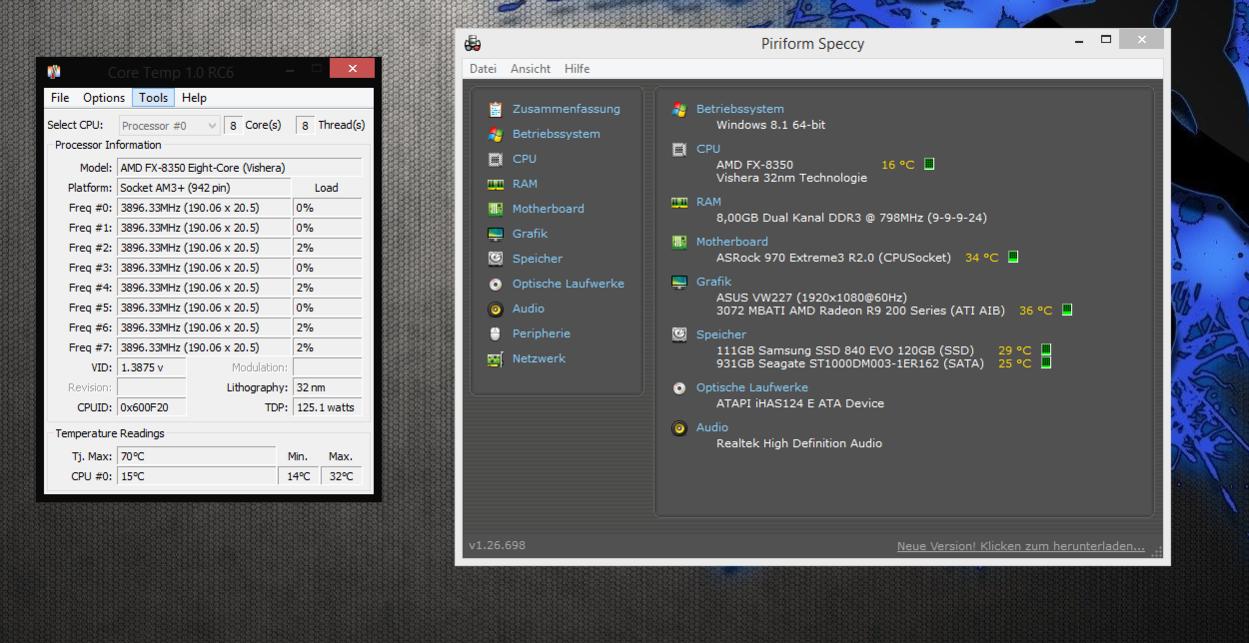Click the Grafik monitor icon in Speccy sidebar
The height and width of the screenshot is (643, 1249).
[x=495, y=234]
